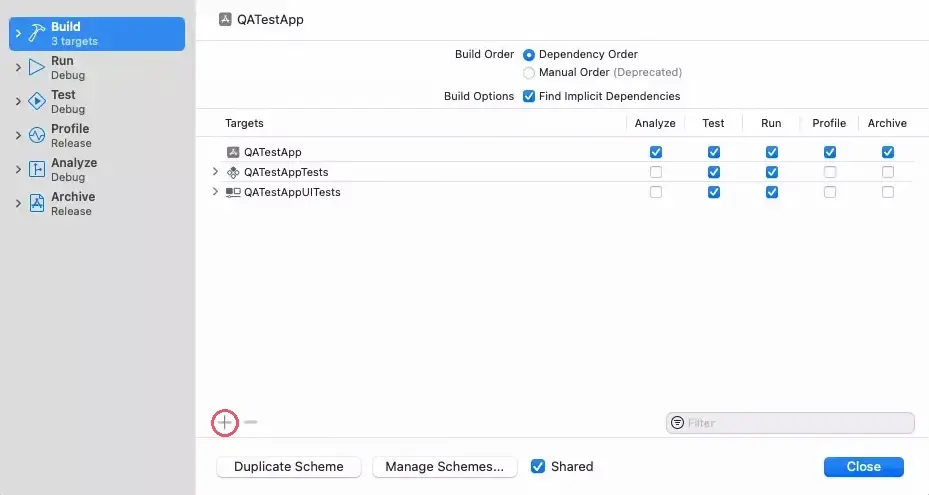929x495 pixels.
Task: Enable Analyze for QATestAppTests target
Action: coord(656,172)
